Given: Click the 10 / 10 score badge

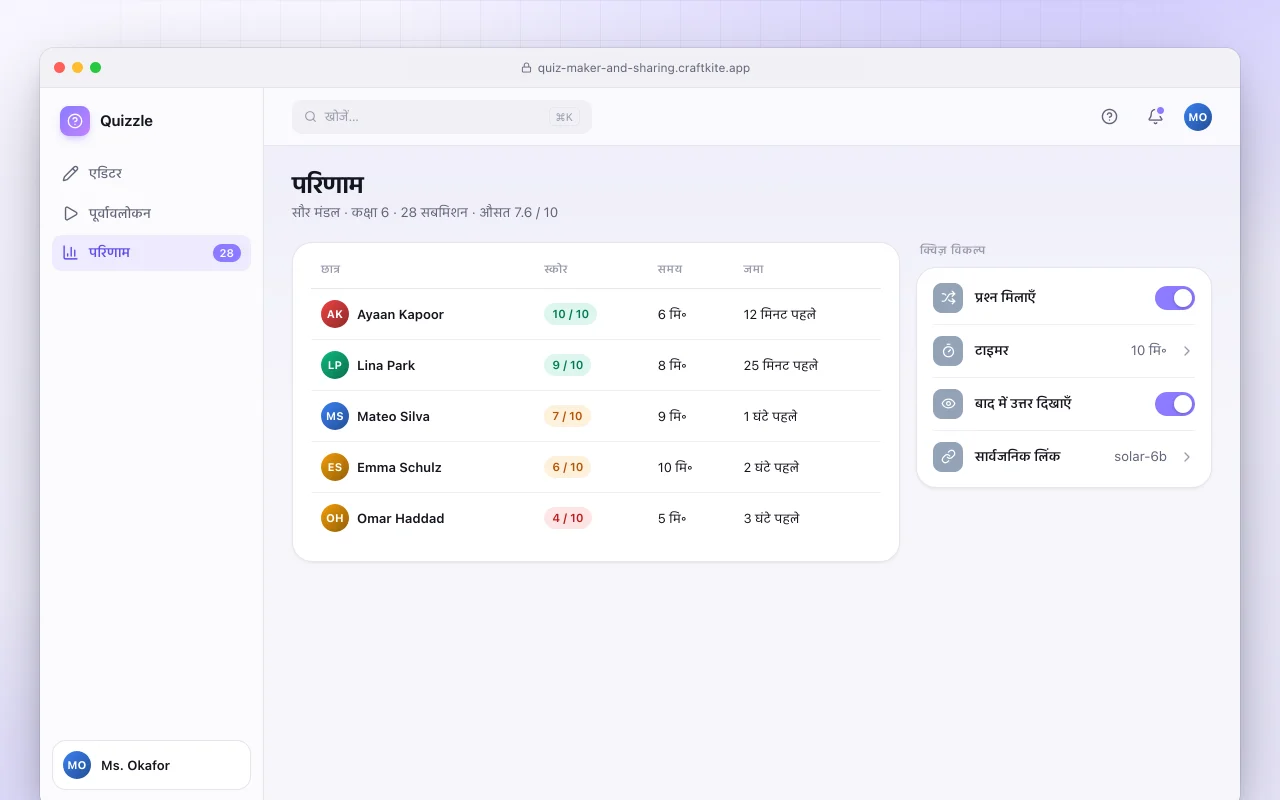Looking at the screenshot, I should 570,314.
